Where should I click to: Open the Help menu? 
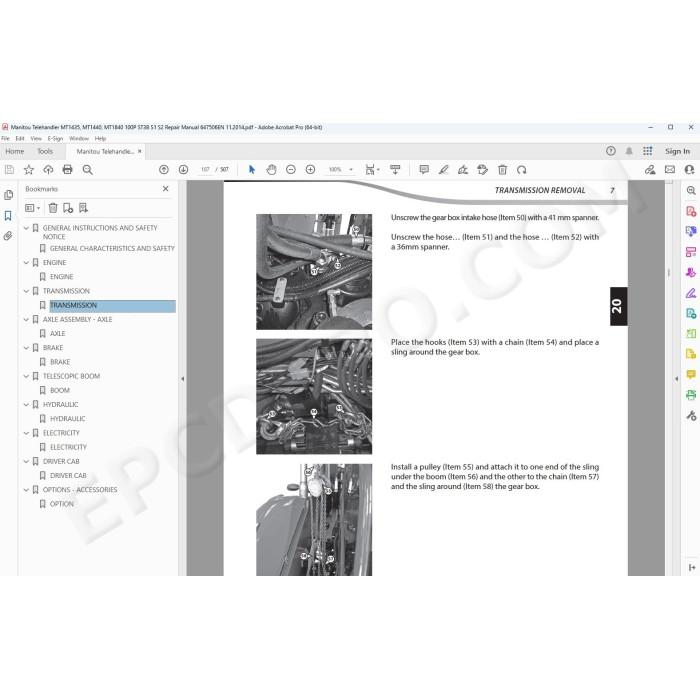tap(100, 139)
